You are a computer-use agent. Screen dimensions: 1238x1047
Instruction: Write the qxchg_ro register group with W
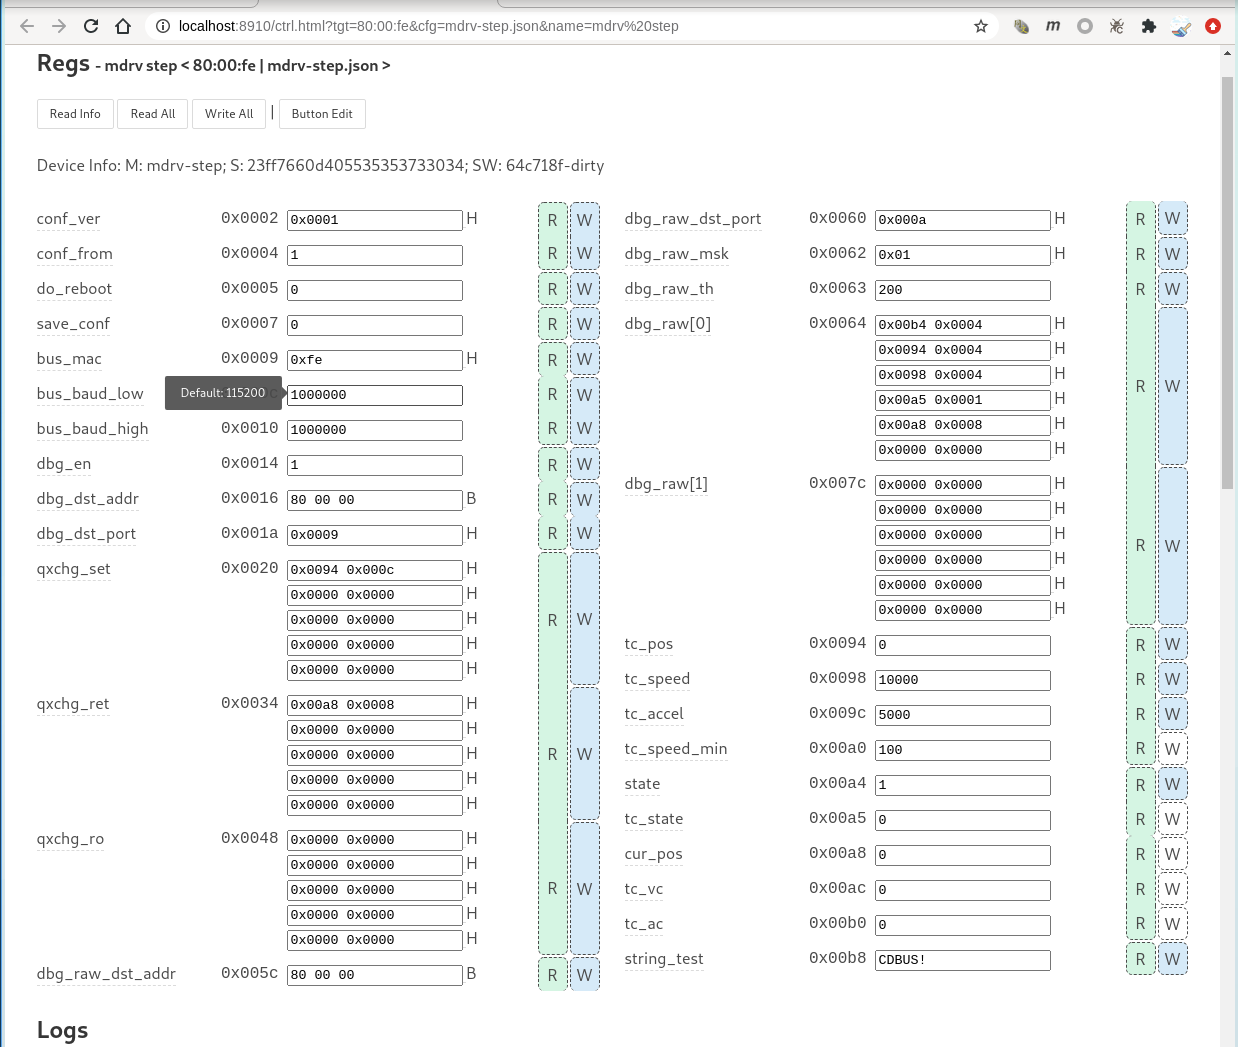point(585,888)
